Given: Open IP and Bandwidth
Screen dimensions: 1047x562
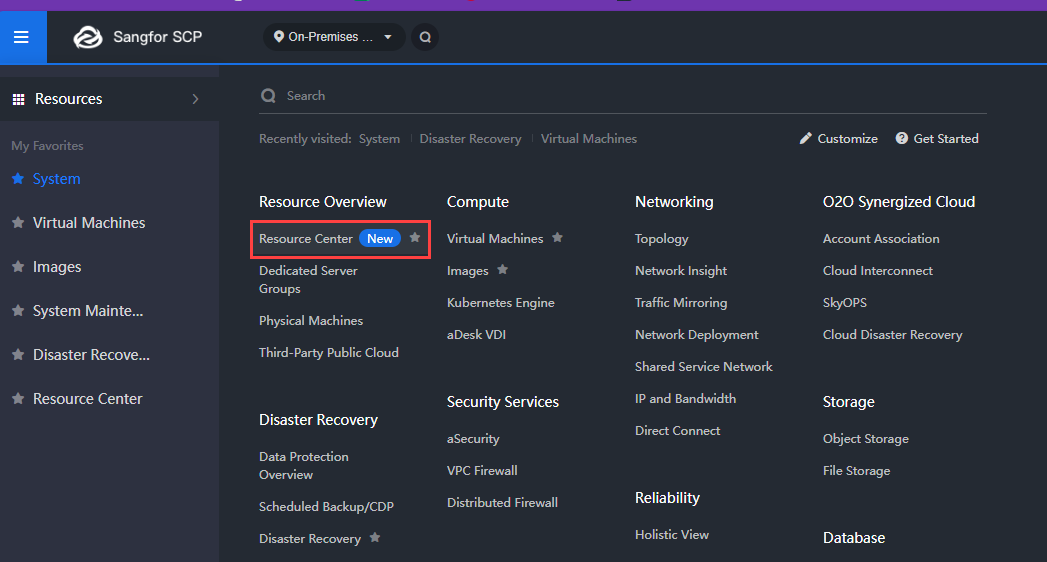Looking at the screenshot, I should (686, 399).
